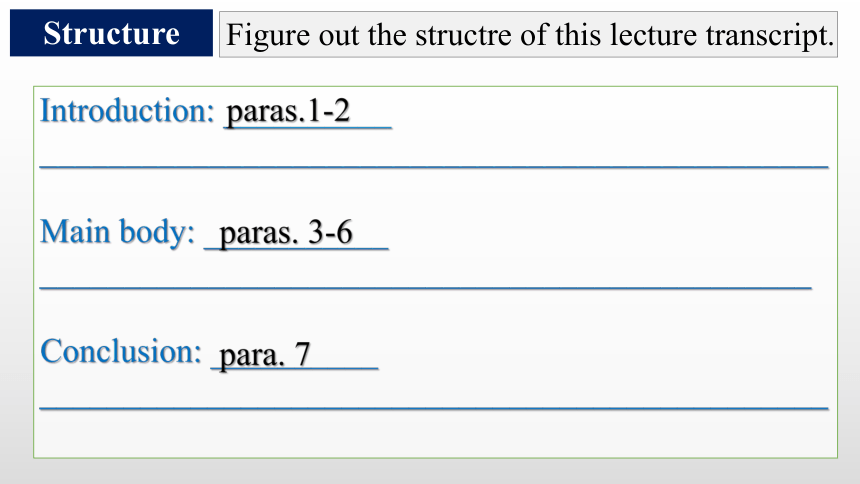860x484 pixels.
Task: Select the blue "Introduction:" label
Action: 127,111
